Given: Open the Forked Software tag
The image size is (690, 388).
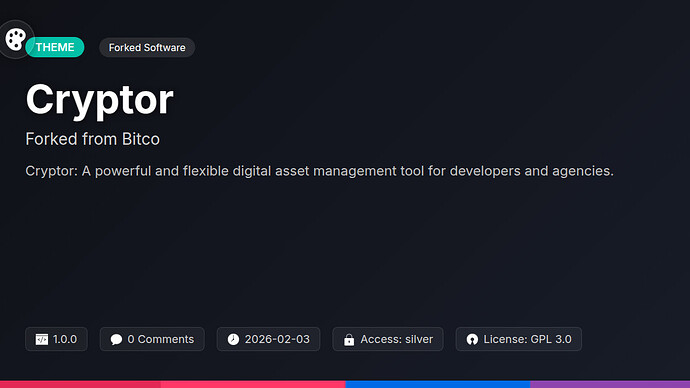Looking at the screenshot, I should point(147,48).
